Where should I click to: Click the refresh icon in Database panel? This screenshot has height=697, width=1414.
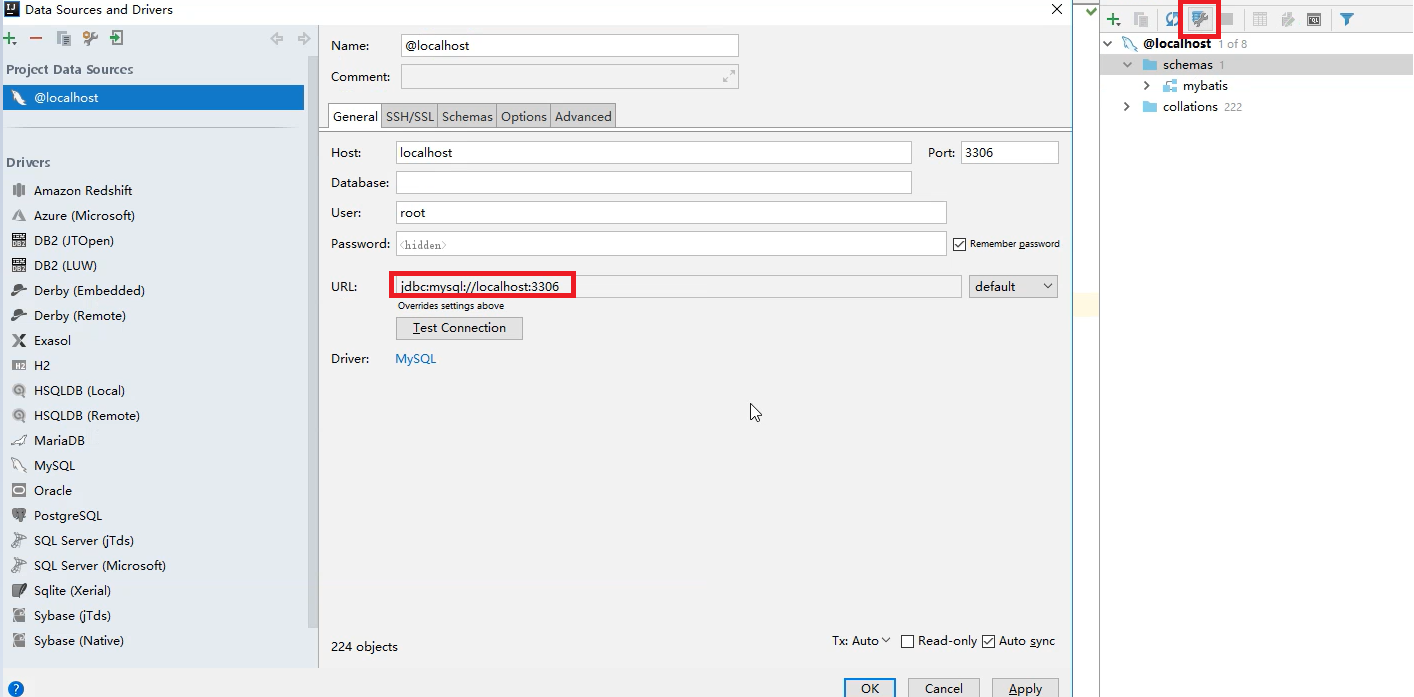[x=1172, y=19]
